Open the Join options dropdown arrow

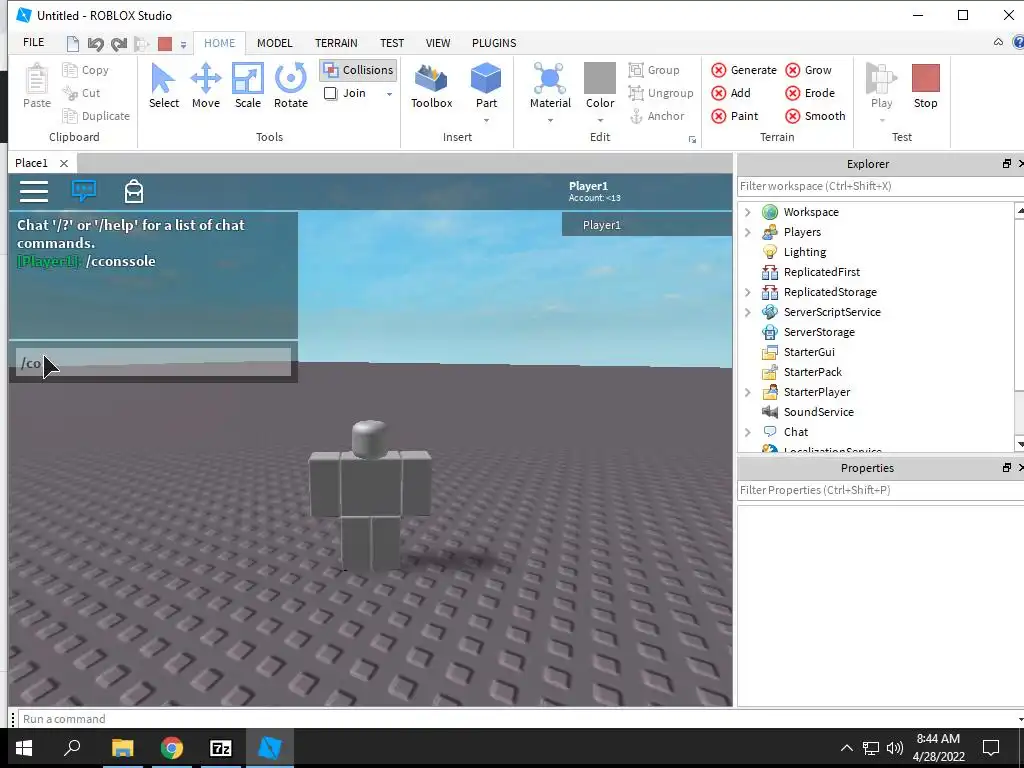click(x=389, y=94)
